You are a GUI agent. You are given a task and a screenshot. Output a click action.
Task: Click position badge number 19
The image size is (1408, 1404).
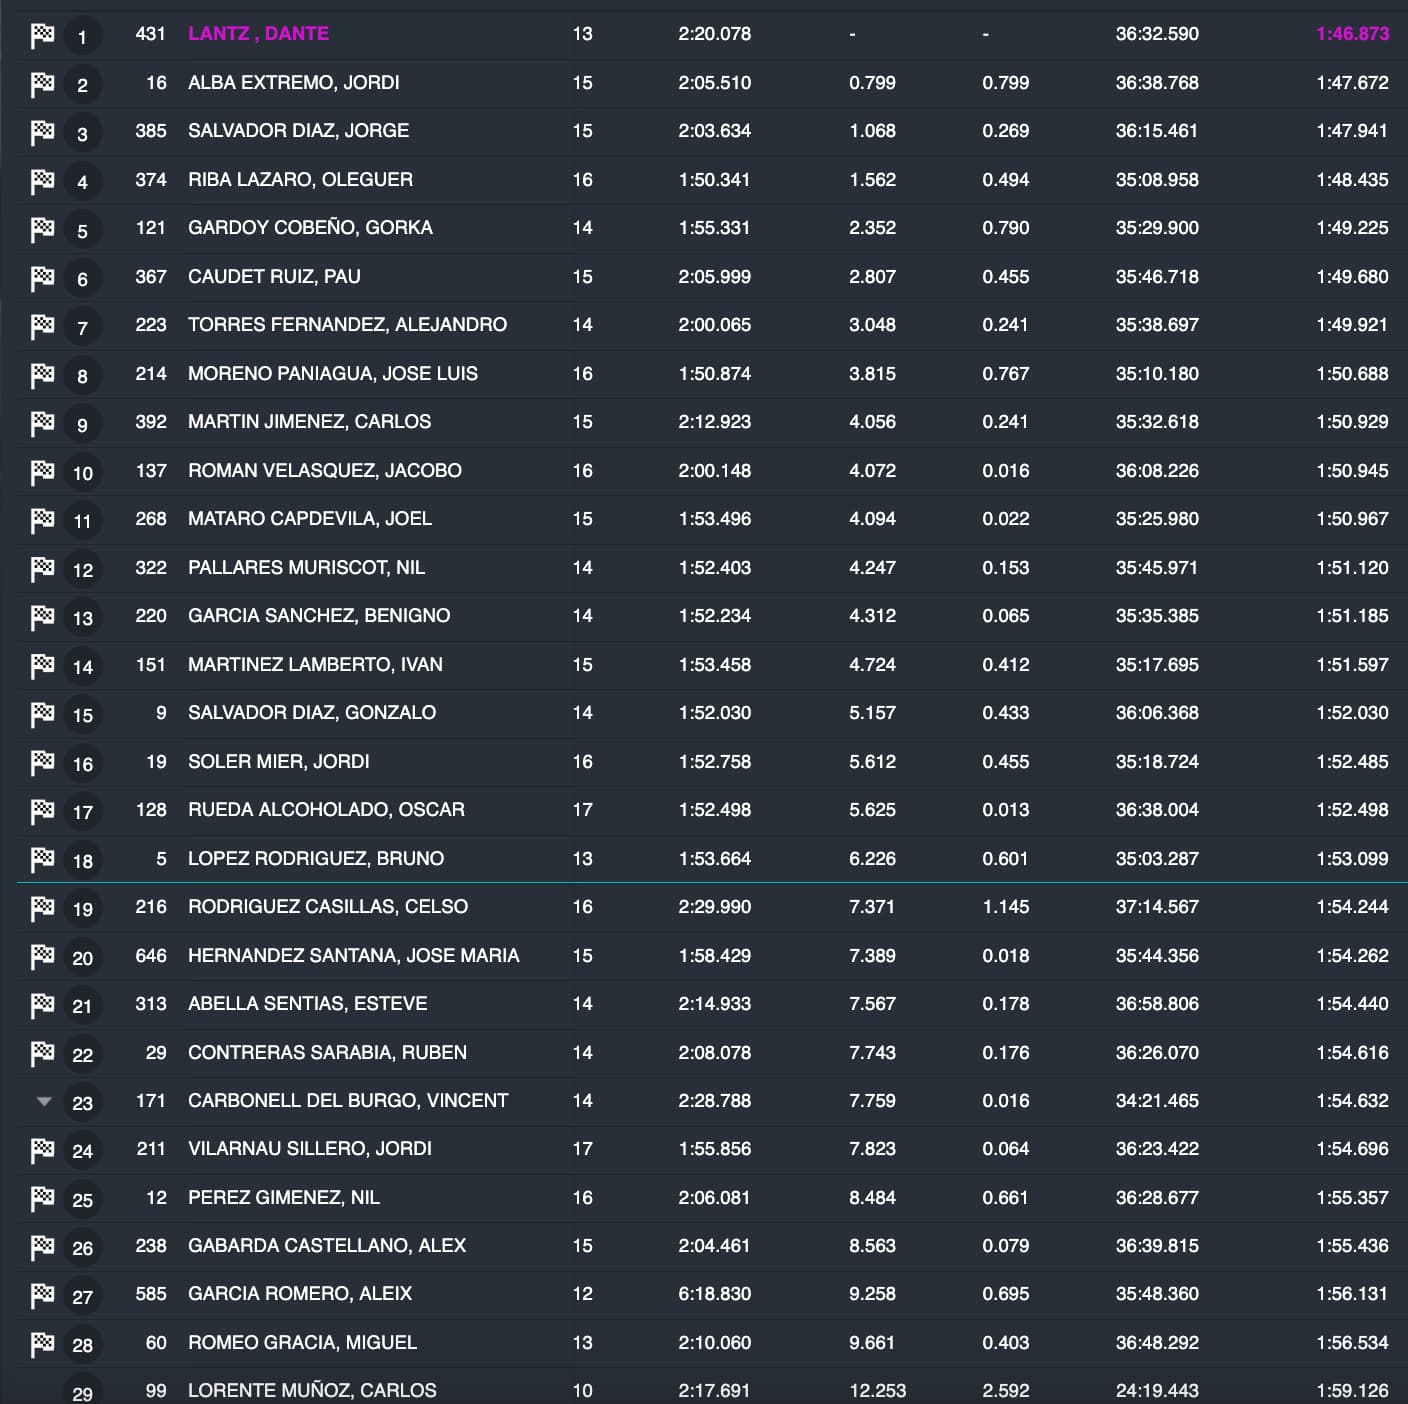pos(82,909)
